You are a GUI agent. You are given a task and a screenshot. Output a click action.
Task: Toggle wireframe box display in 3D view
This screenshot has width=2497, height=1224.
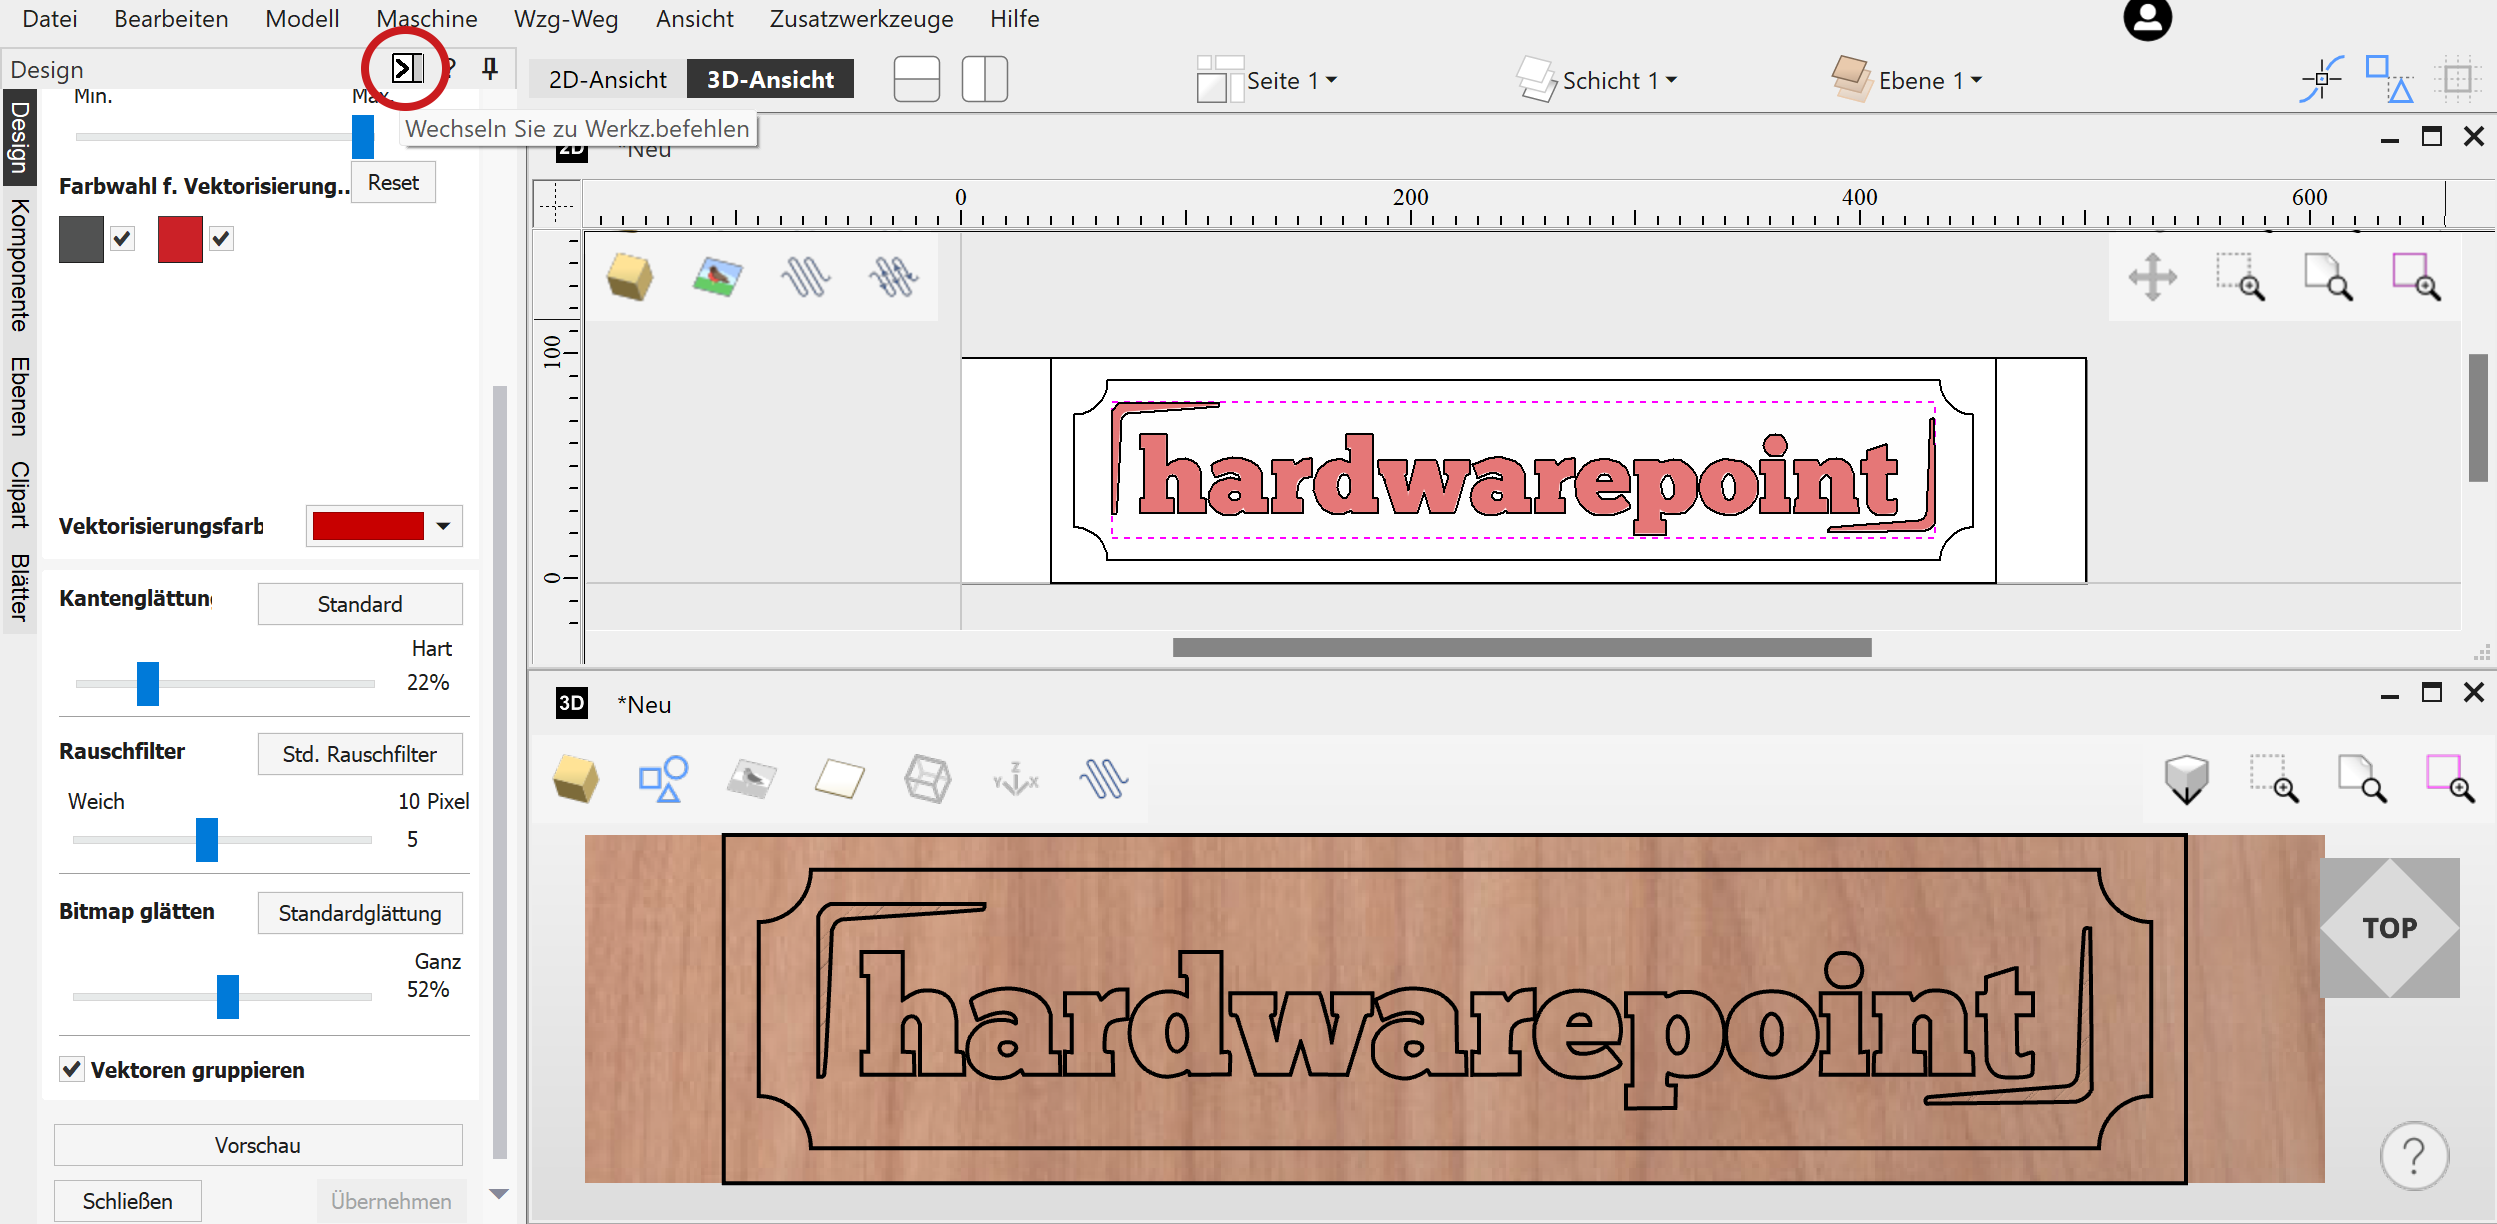click(x=927, y=779)
